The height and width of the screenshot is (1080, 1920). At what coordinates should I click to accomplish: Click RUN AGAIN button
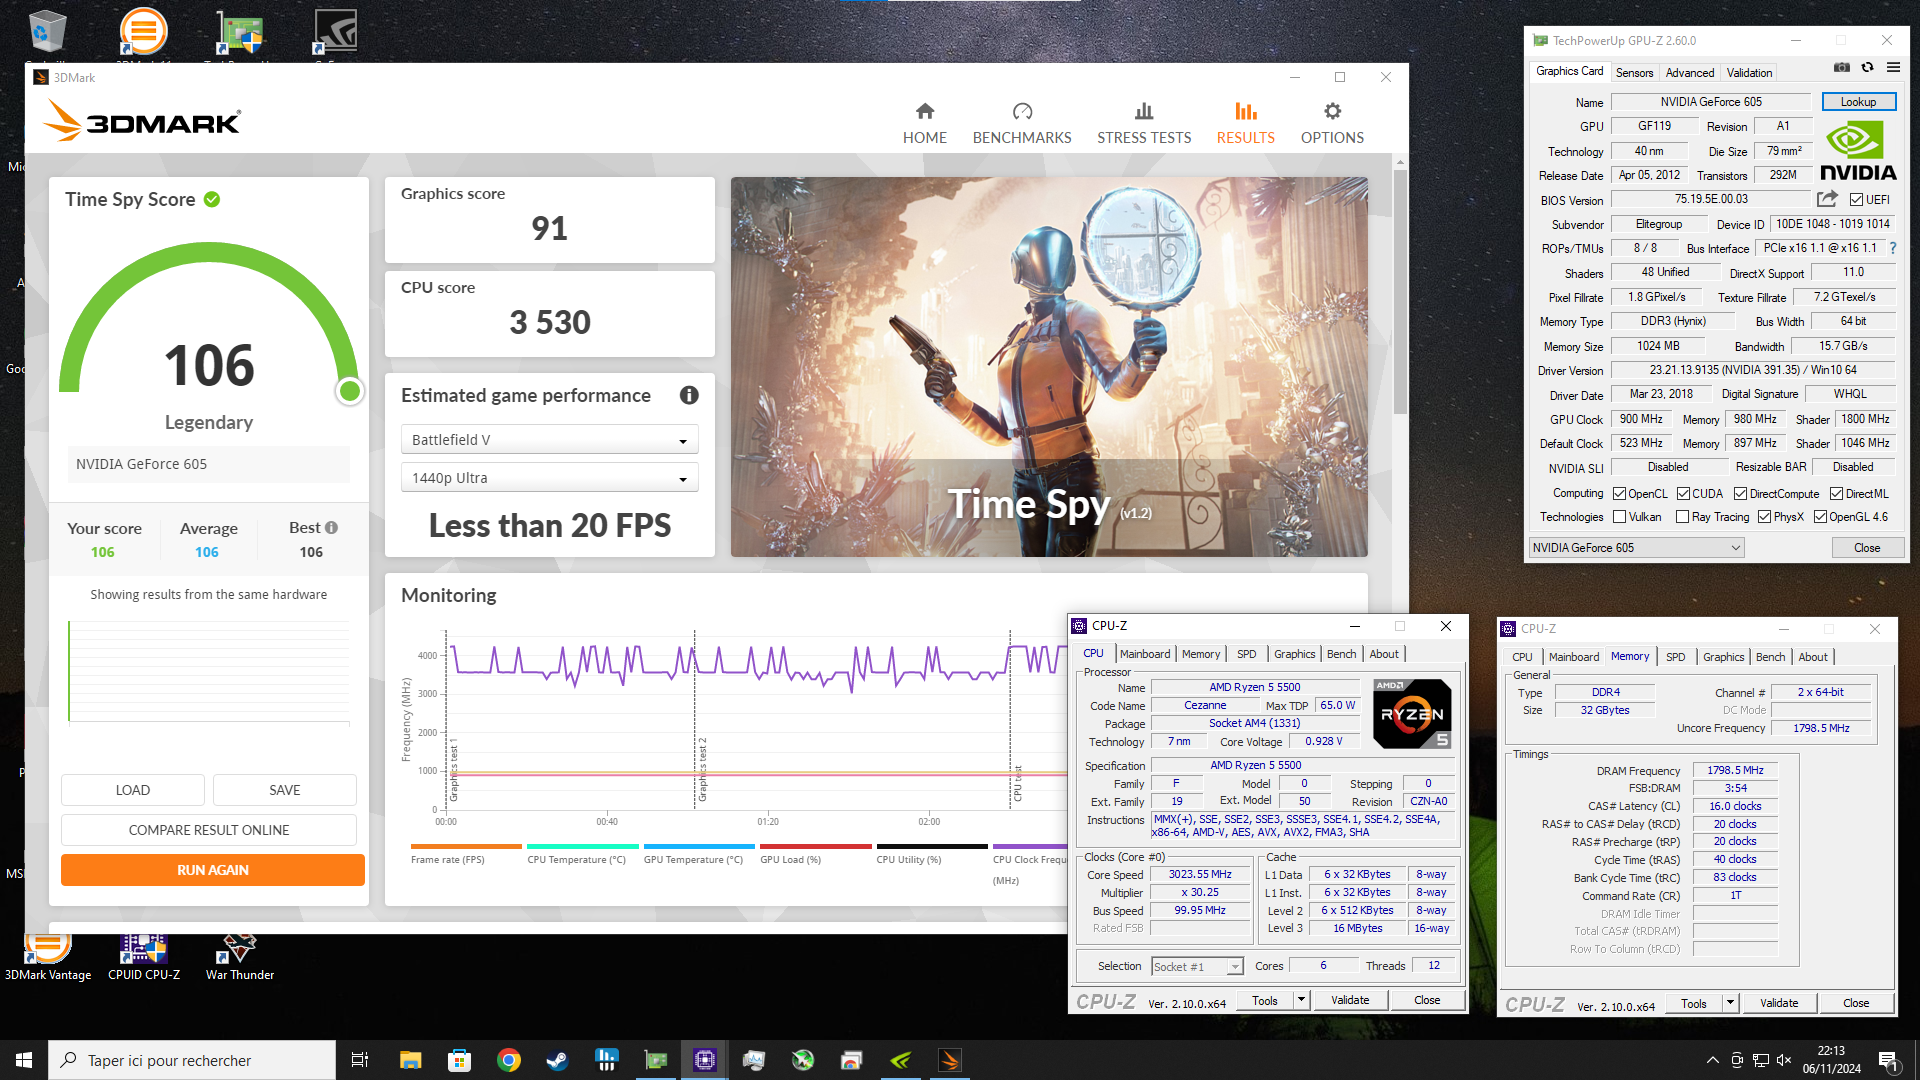click(x=212, y=870)
